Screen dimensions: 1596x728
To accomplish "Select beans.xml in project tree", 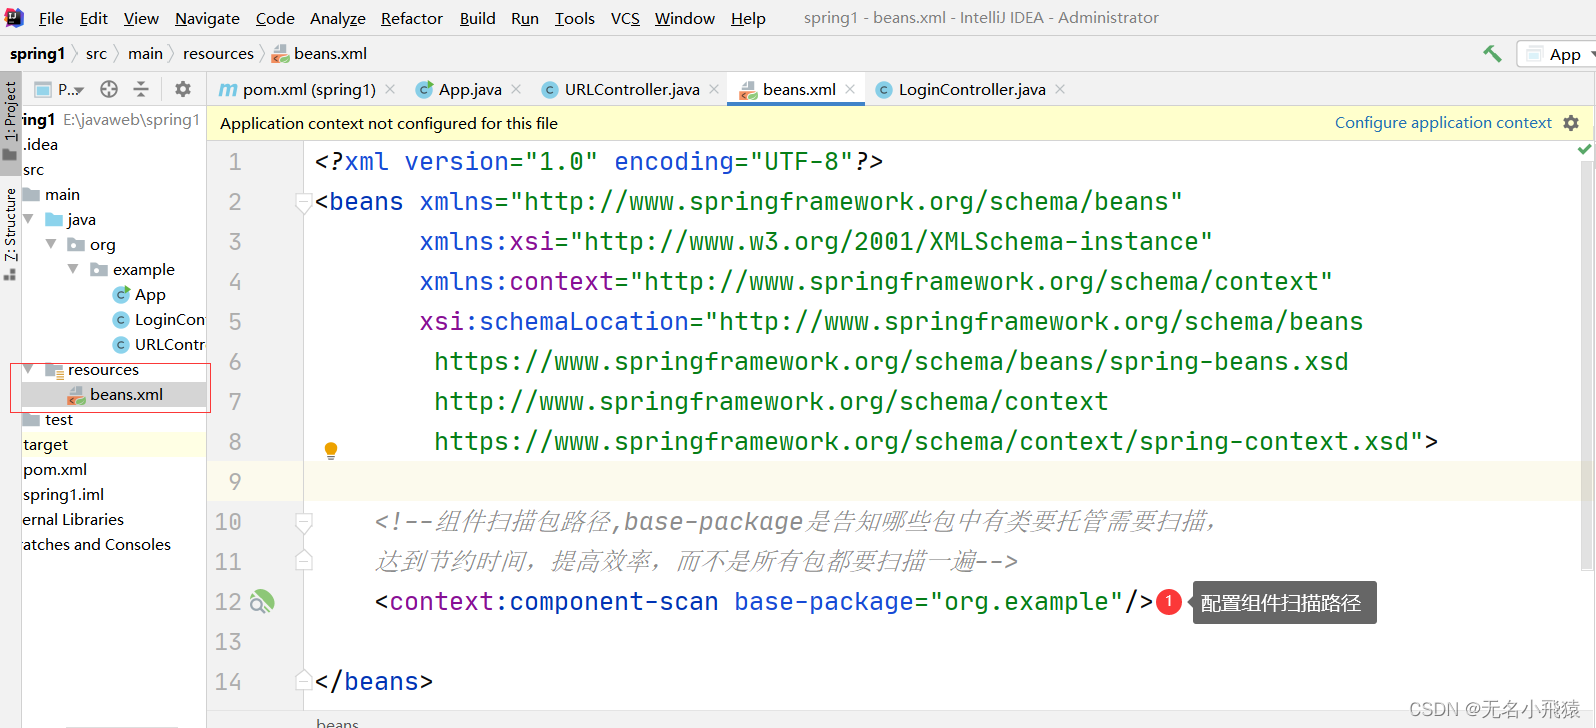I will click(x=115, y=394).
